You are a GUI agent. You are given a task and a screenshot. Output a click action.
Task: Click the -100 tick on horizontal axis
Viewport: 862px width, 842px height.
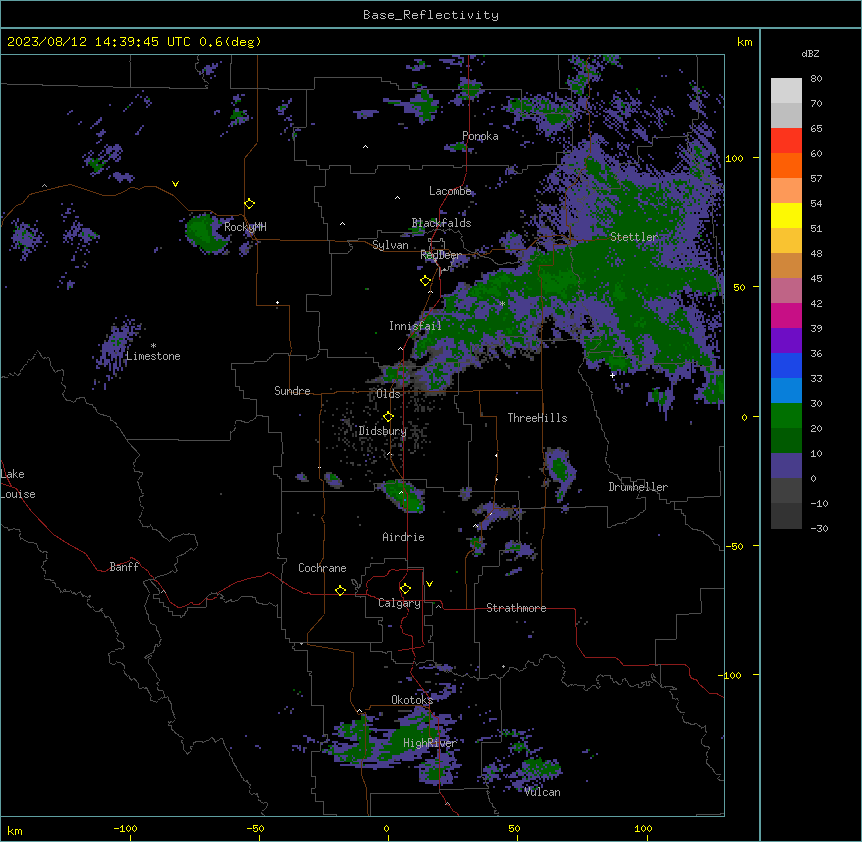pos(125,828)
